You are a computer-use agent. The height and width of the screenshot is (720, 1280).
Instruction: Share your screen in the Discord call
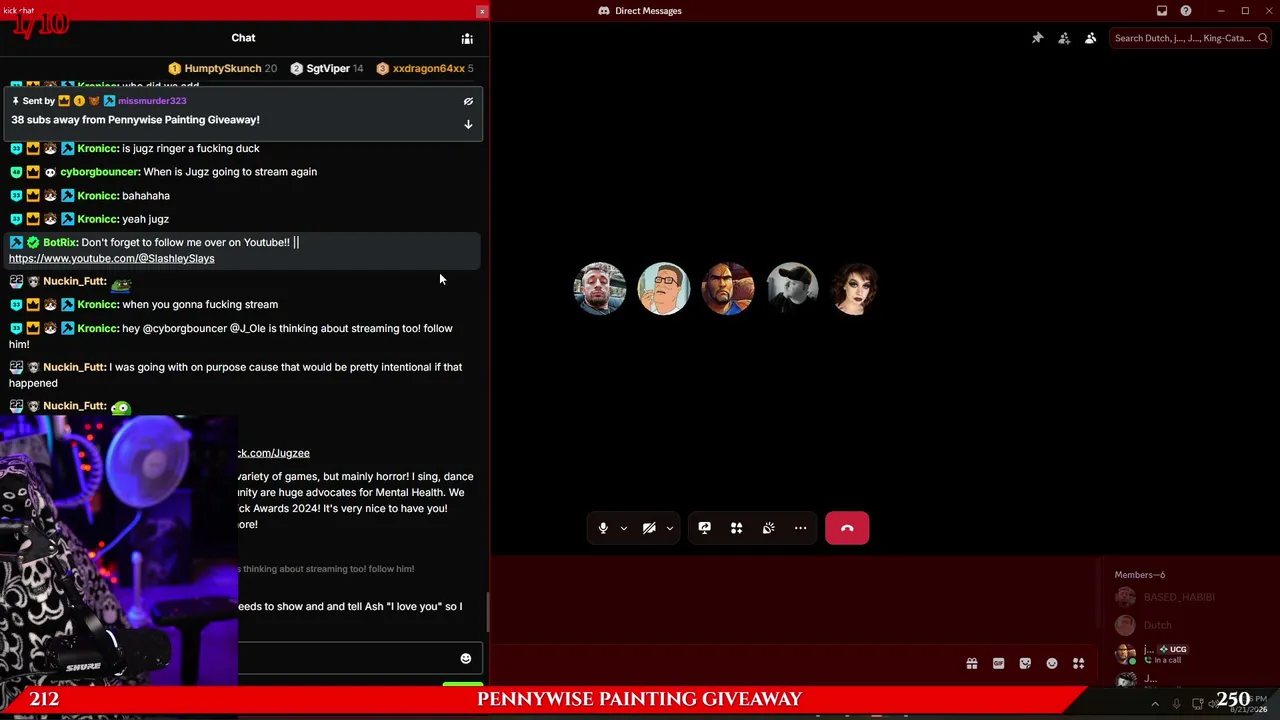tap(705, 528)
